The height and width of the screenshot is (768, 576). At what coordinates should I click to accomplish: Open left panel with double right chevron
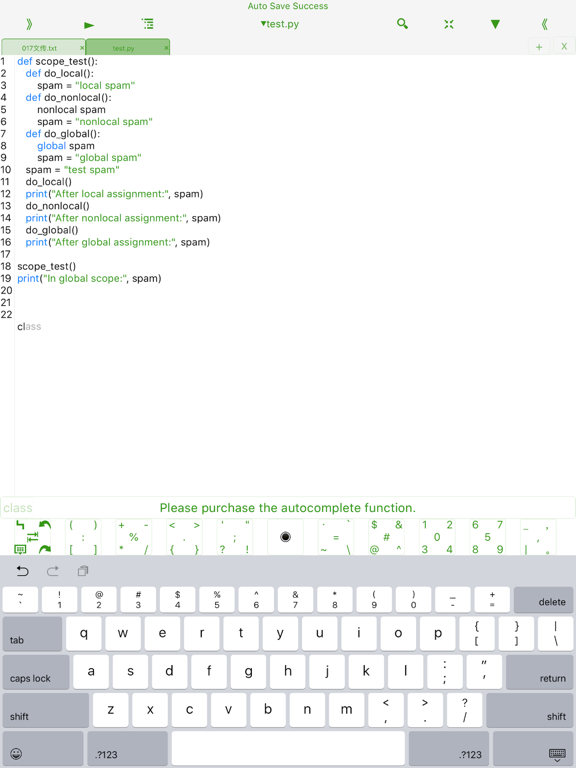[29, 24]
